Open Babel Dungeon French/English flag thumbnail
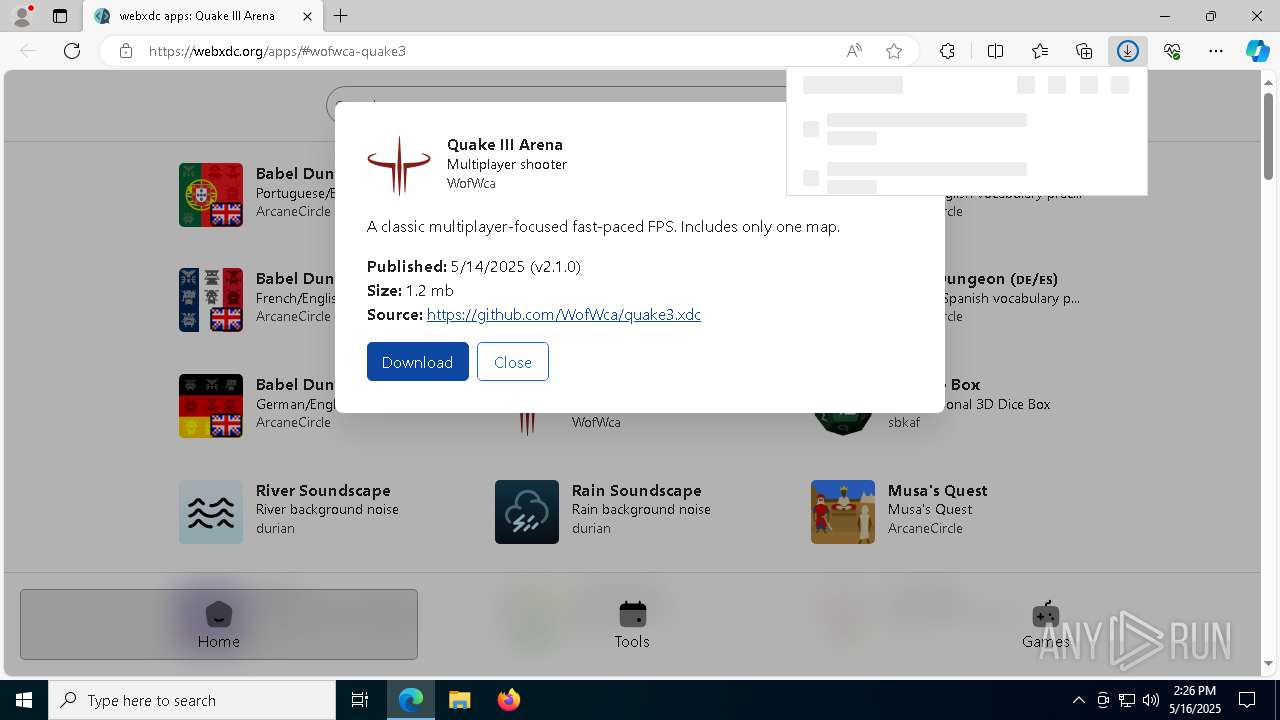Viewport: 1280px width, 720px height. tap(211, 300)
